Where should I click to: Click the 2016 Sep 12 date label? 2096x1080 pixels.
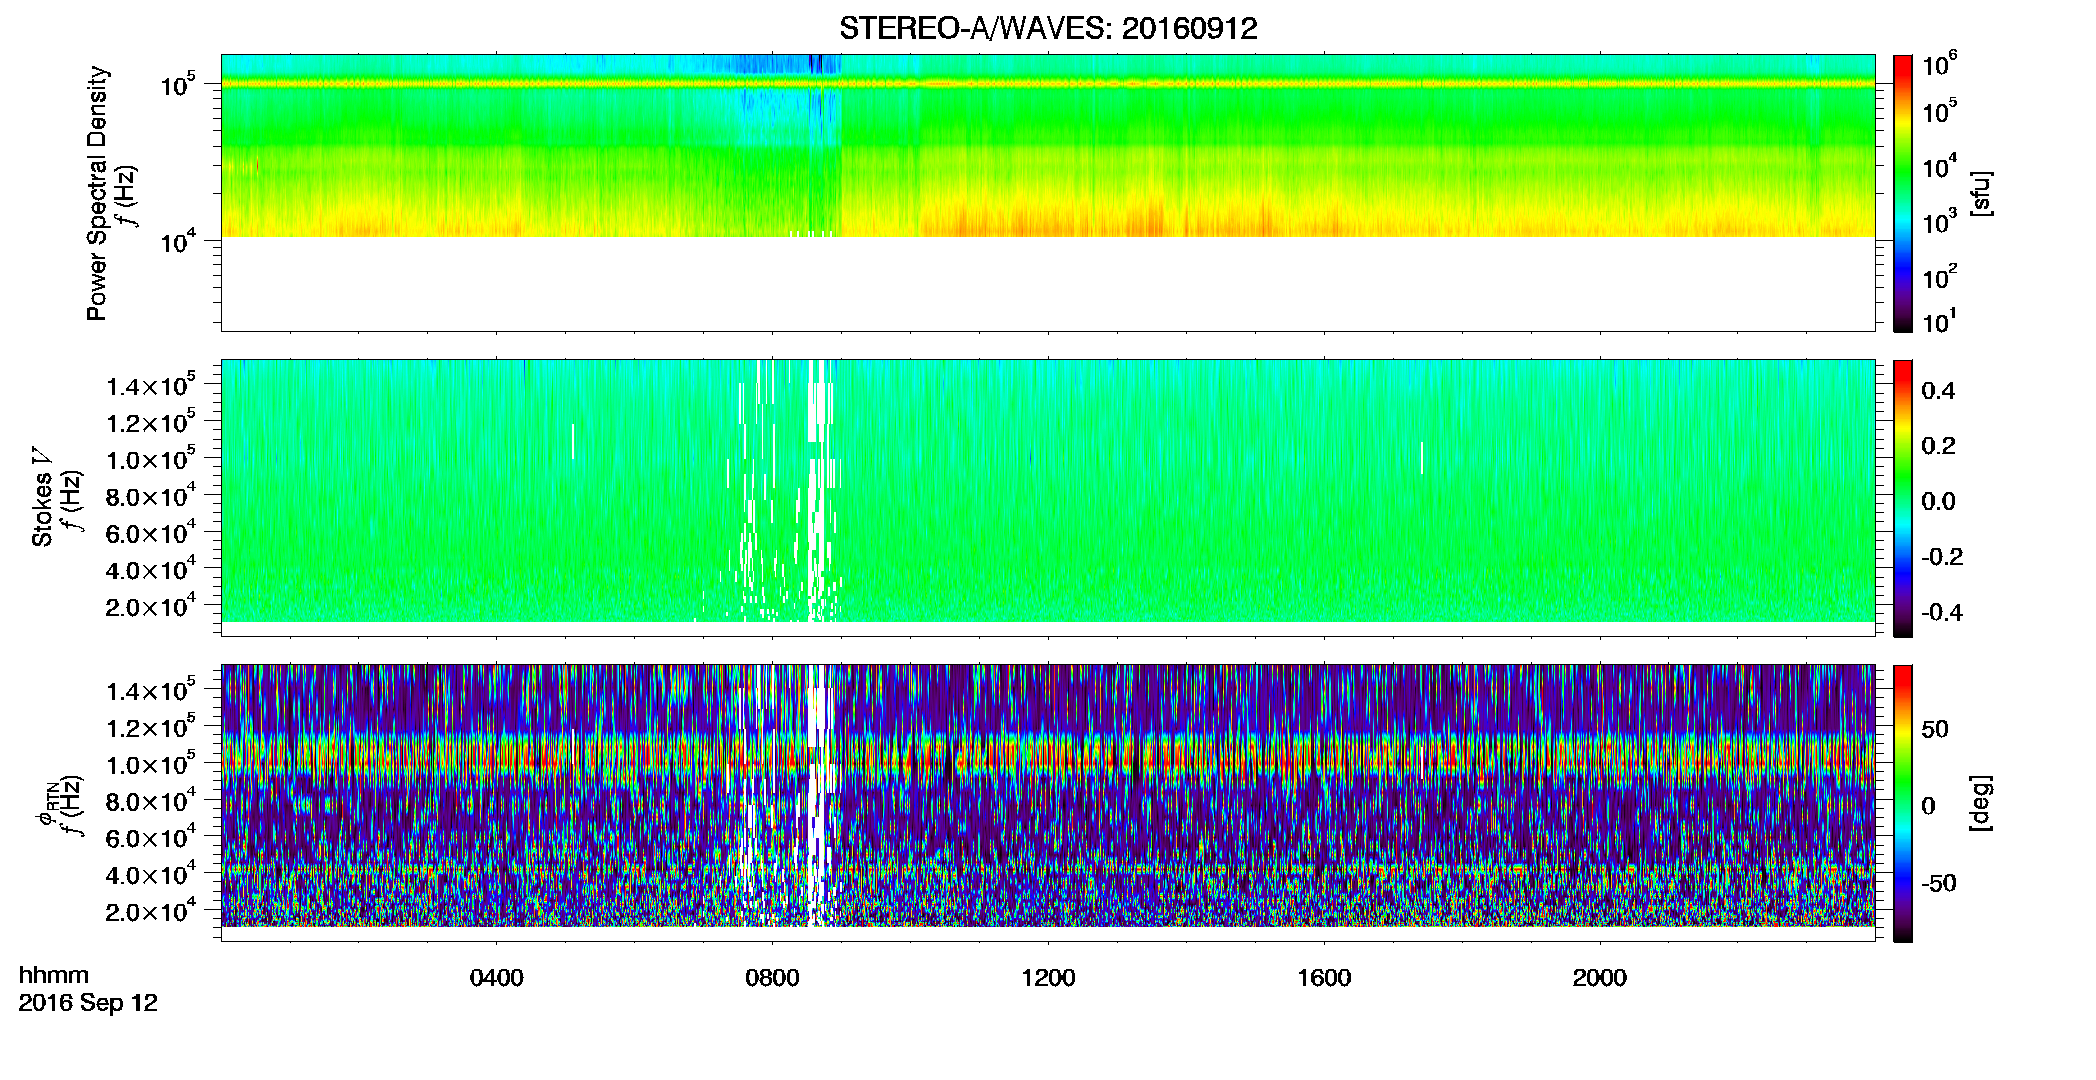click(x=88, y=1003)
